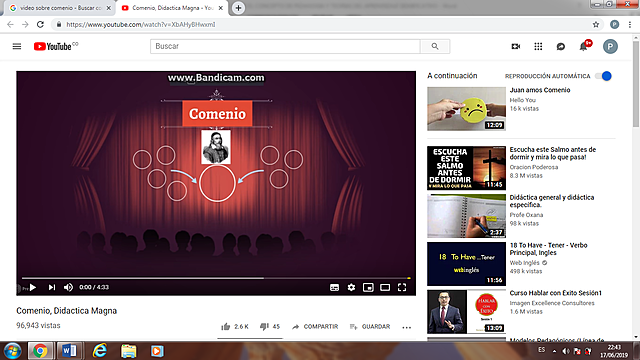
Task: Open the taskbar clock showing 22:43
Action: point(614,351)
